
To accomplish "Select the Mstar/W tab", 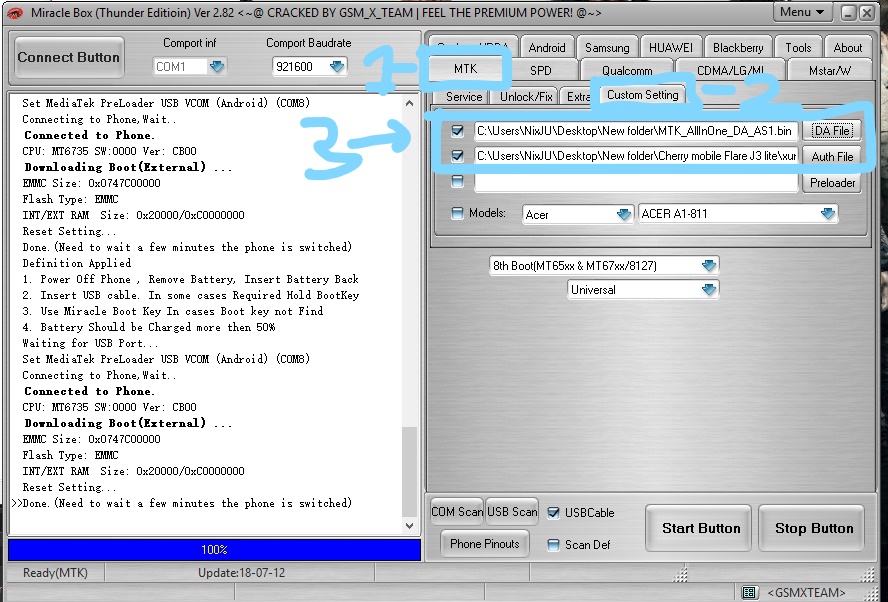I will click(830, 70).
